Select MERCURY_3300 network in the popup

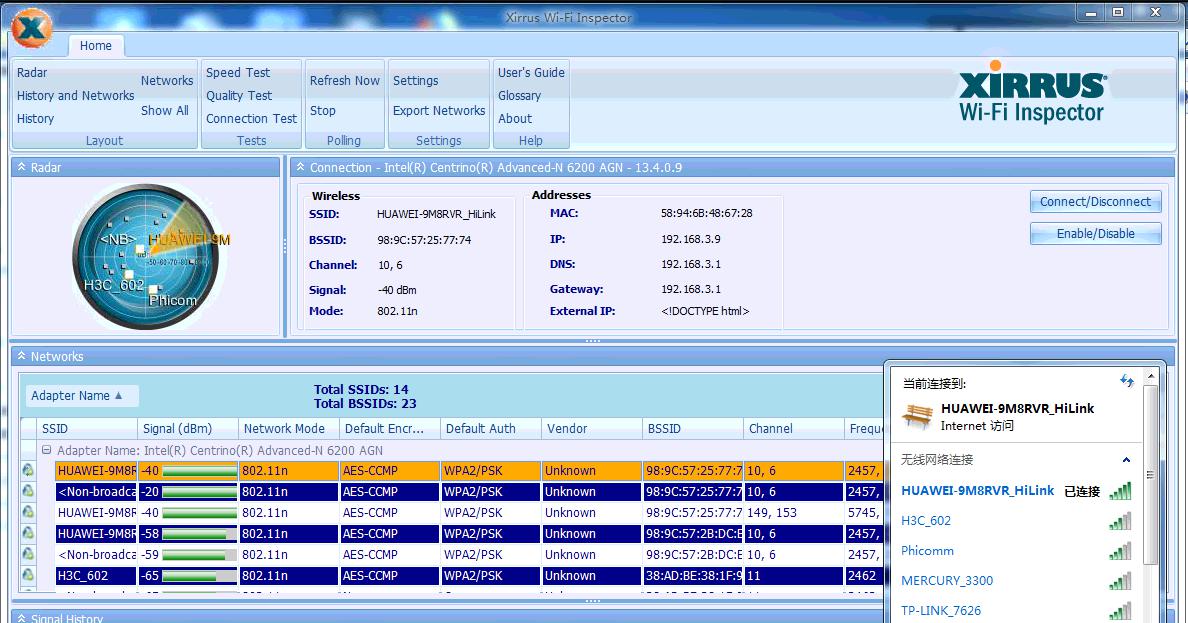(x=947, y=581)
